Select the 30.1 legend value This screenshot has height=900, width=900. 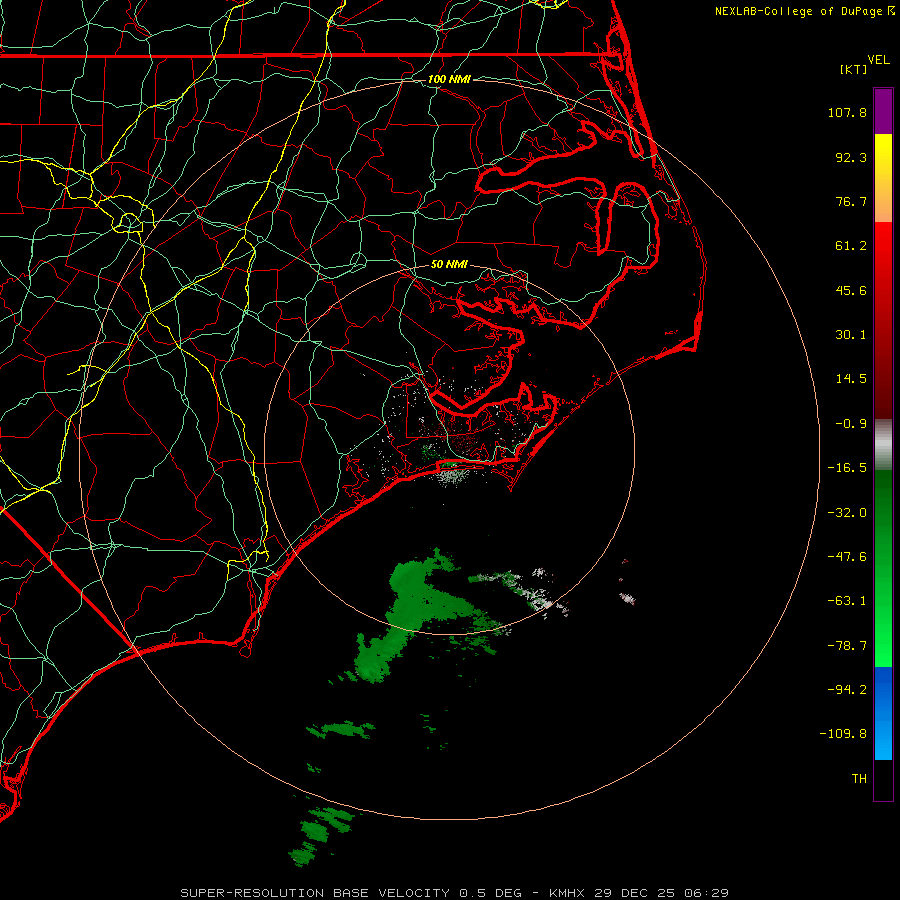coord(851,335)
